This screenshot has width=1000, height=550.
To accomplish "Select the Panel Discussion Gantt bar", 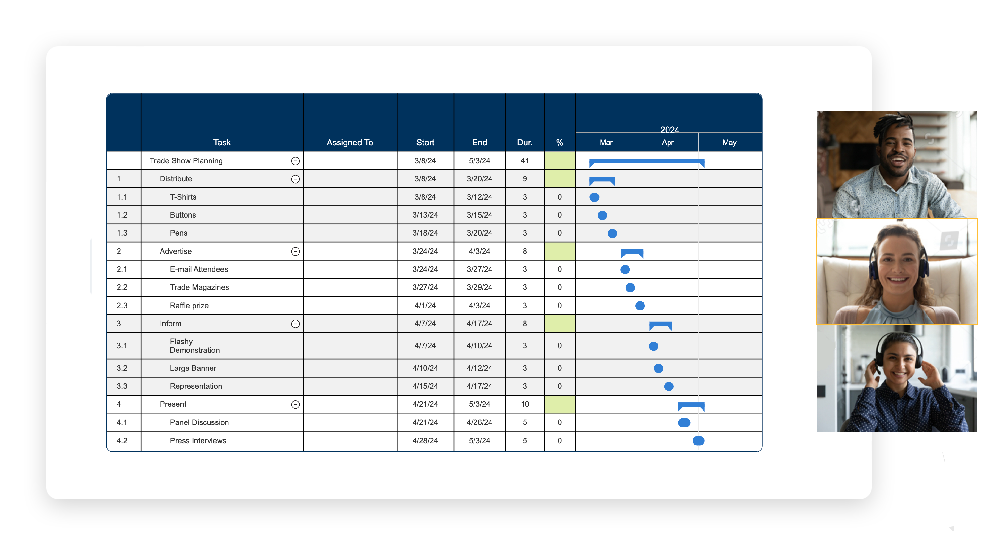I will point(684,422).
